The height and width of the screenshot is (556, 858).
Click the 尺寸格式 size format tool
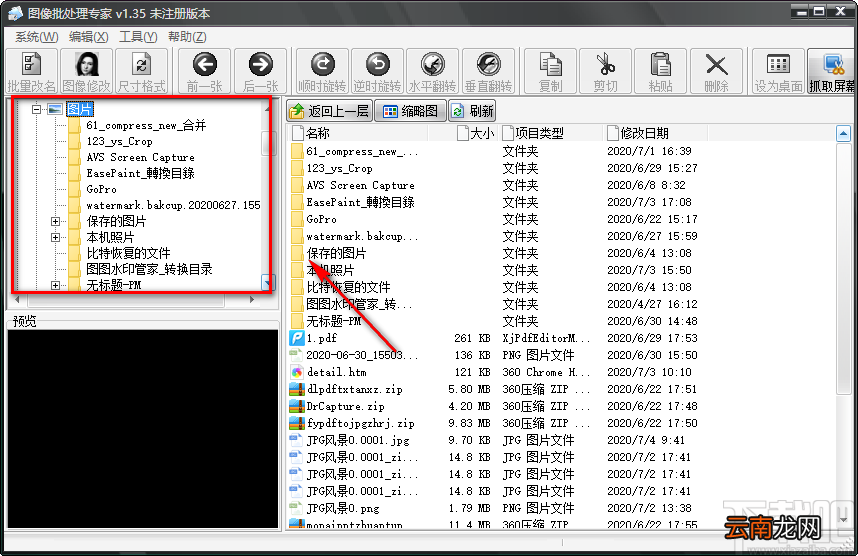[x=142, y=71]
